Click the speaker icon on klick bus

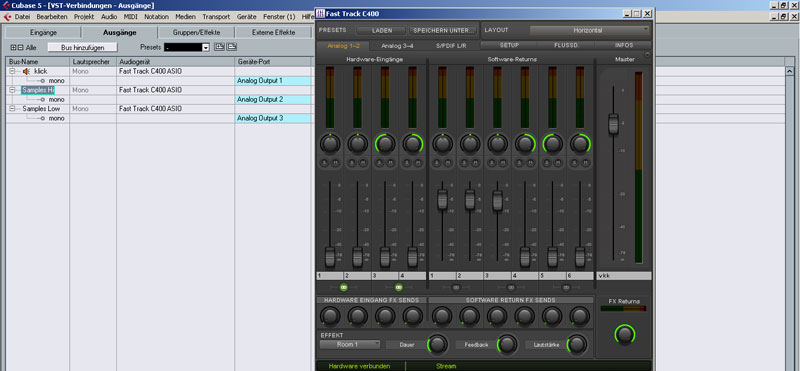point(26,71)
